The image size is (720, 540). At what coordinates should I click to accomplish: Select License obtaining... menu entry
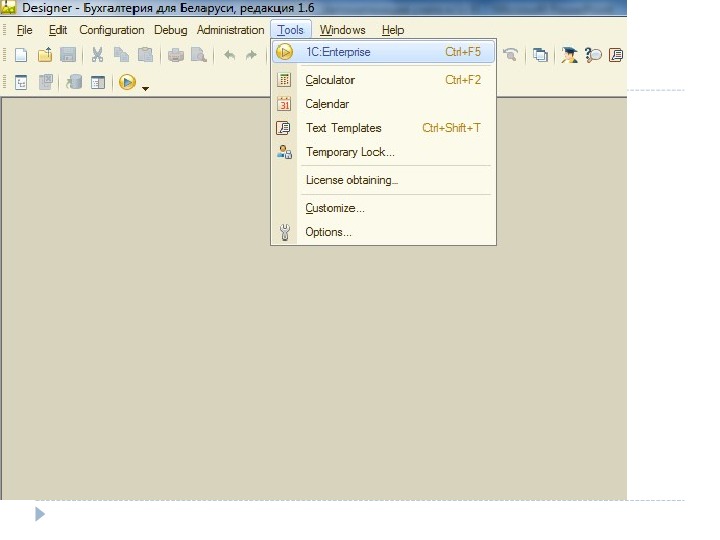(x=383, y=180)
